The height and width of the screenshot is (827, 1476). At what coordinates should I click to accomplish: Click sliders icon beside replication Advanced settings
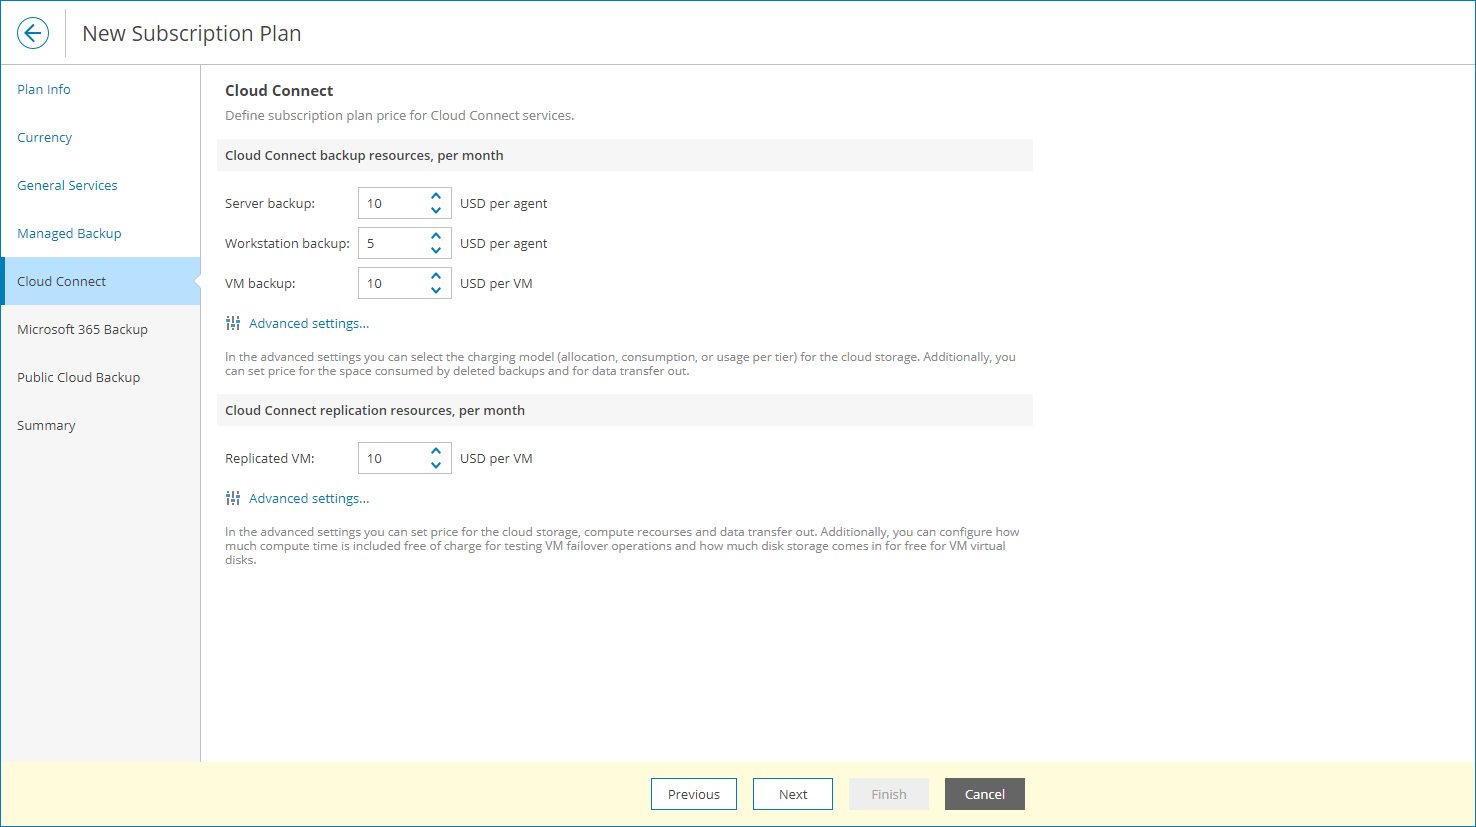pyautogui.click(x=233, y=498)
